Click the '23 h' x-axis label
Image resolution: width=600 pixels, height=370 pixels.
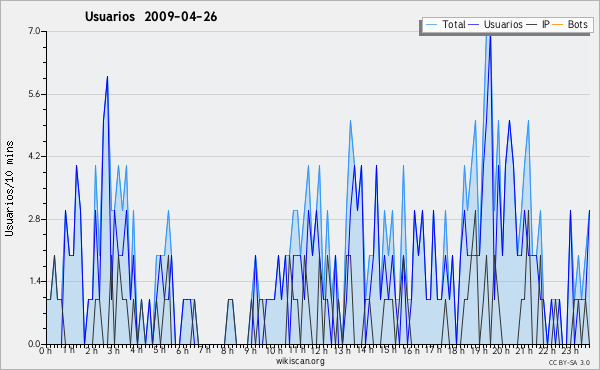click(x=569, y=351)
